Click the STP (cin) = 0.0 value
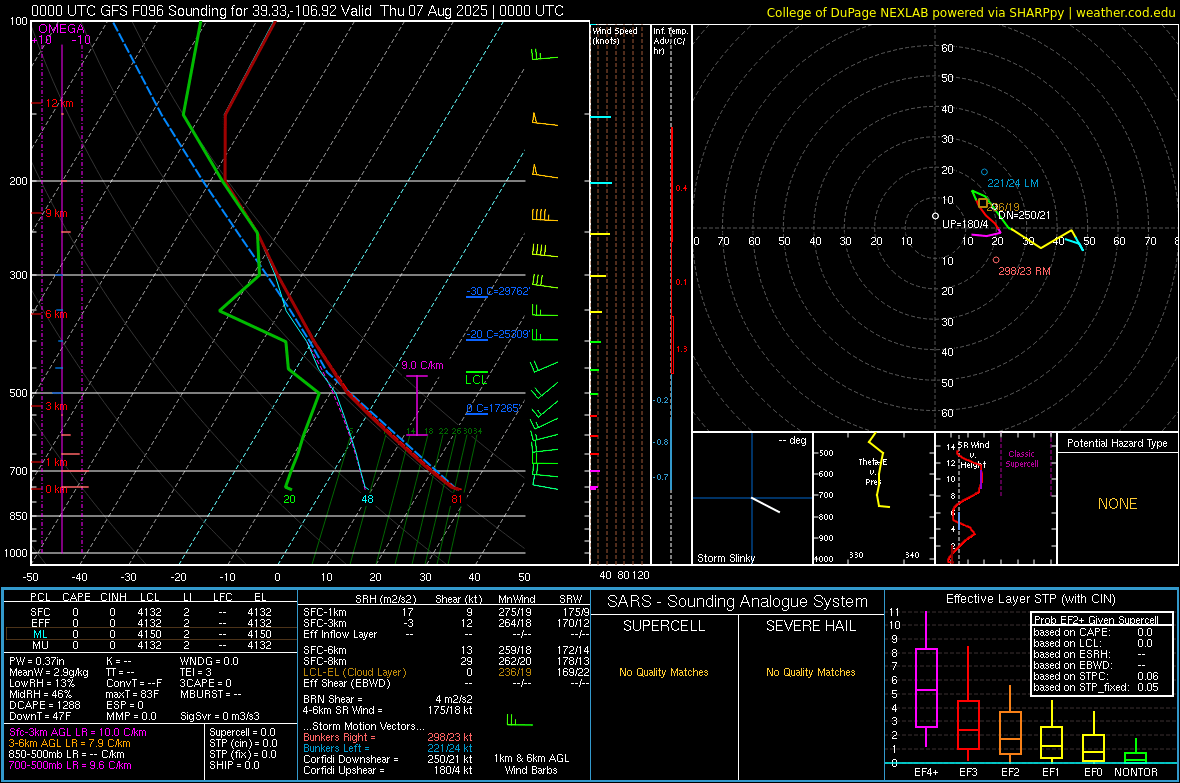 [243, 742]
